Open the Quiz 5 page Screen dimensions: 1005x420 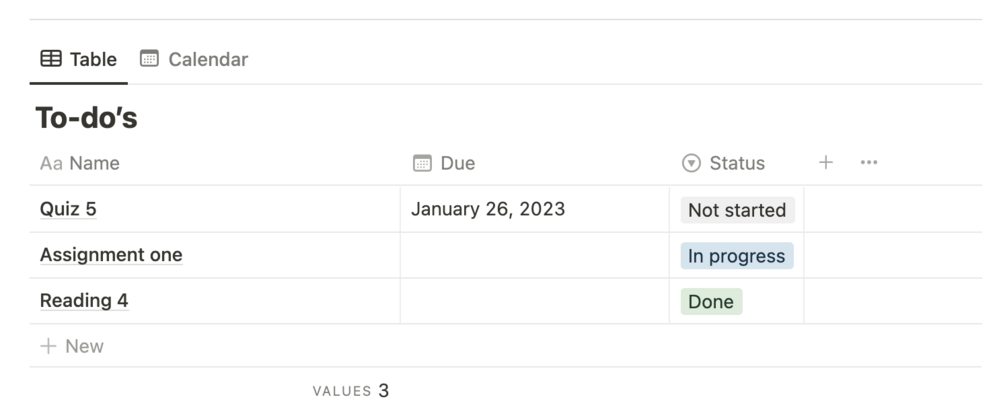pos(68,209)
